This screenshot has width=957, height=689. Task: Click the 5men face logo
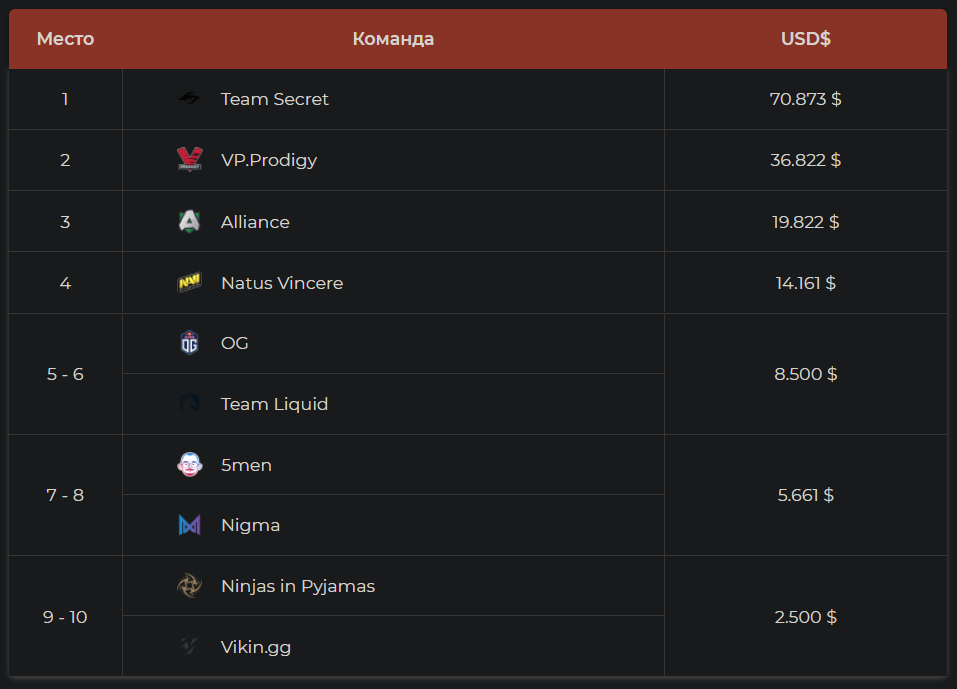pyautogui.click(x=189, y=465)
